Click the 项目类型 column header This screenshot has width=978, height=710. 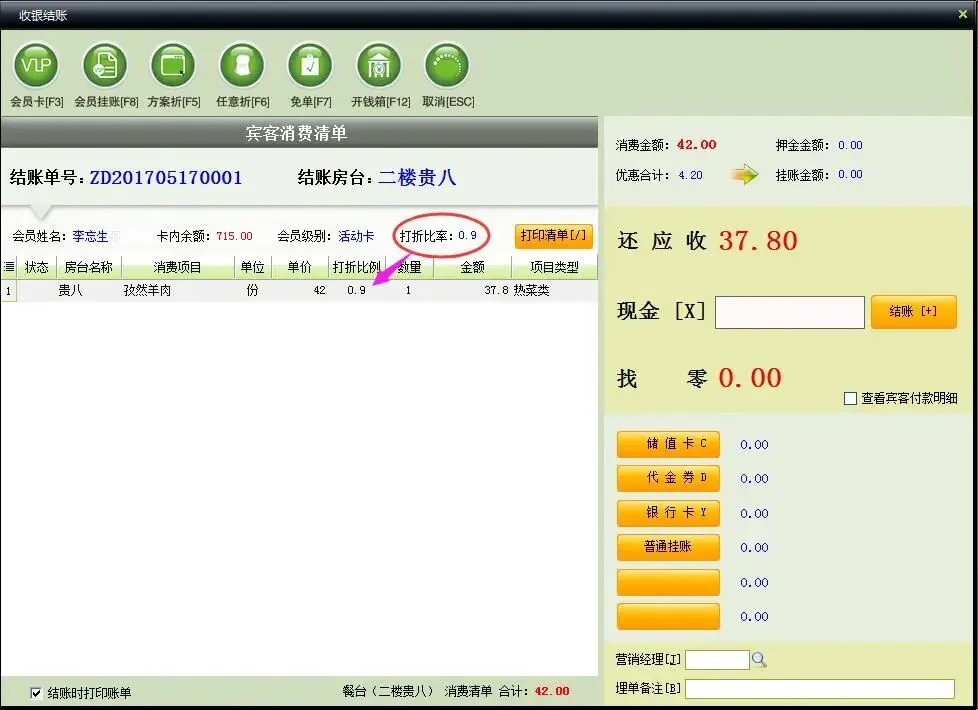pyautogui.click(x=554, y=267)
